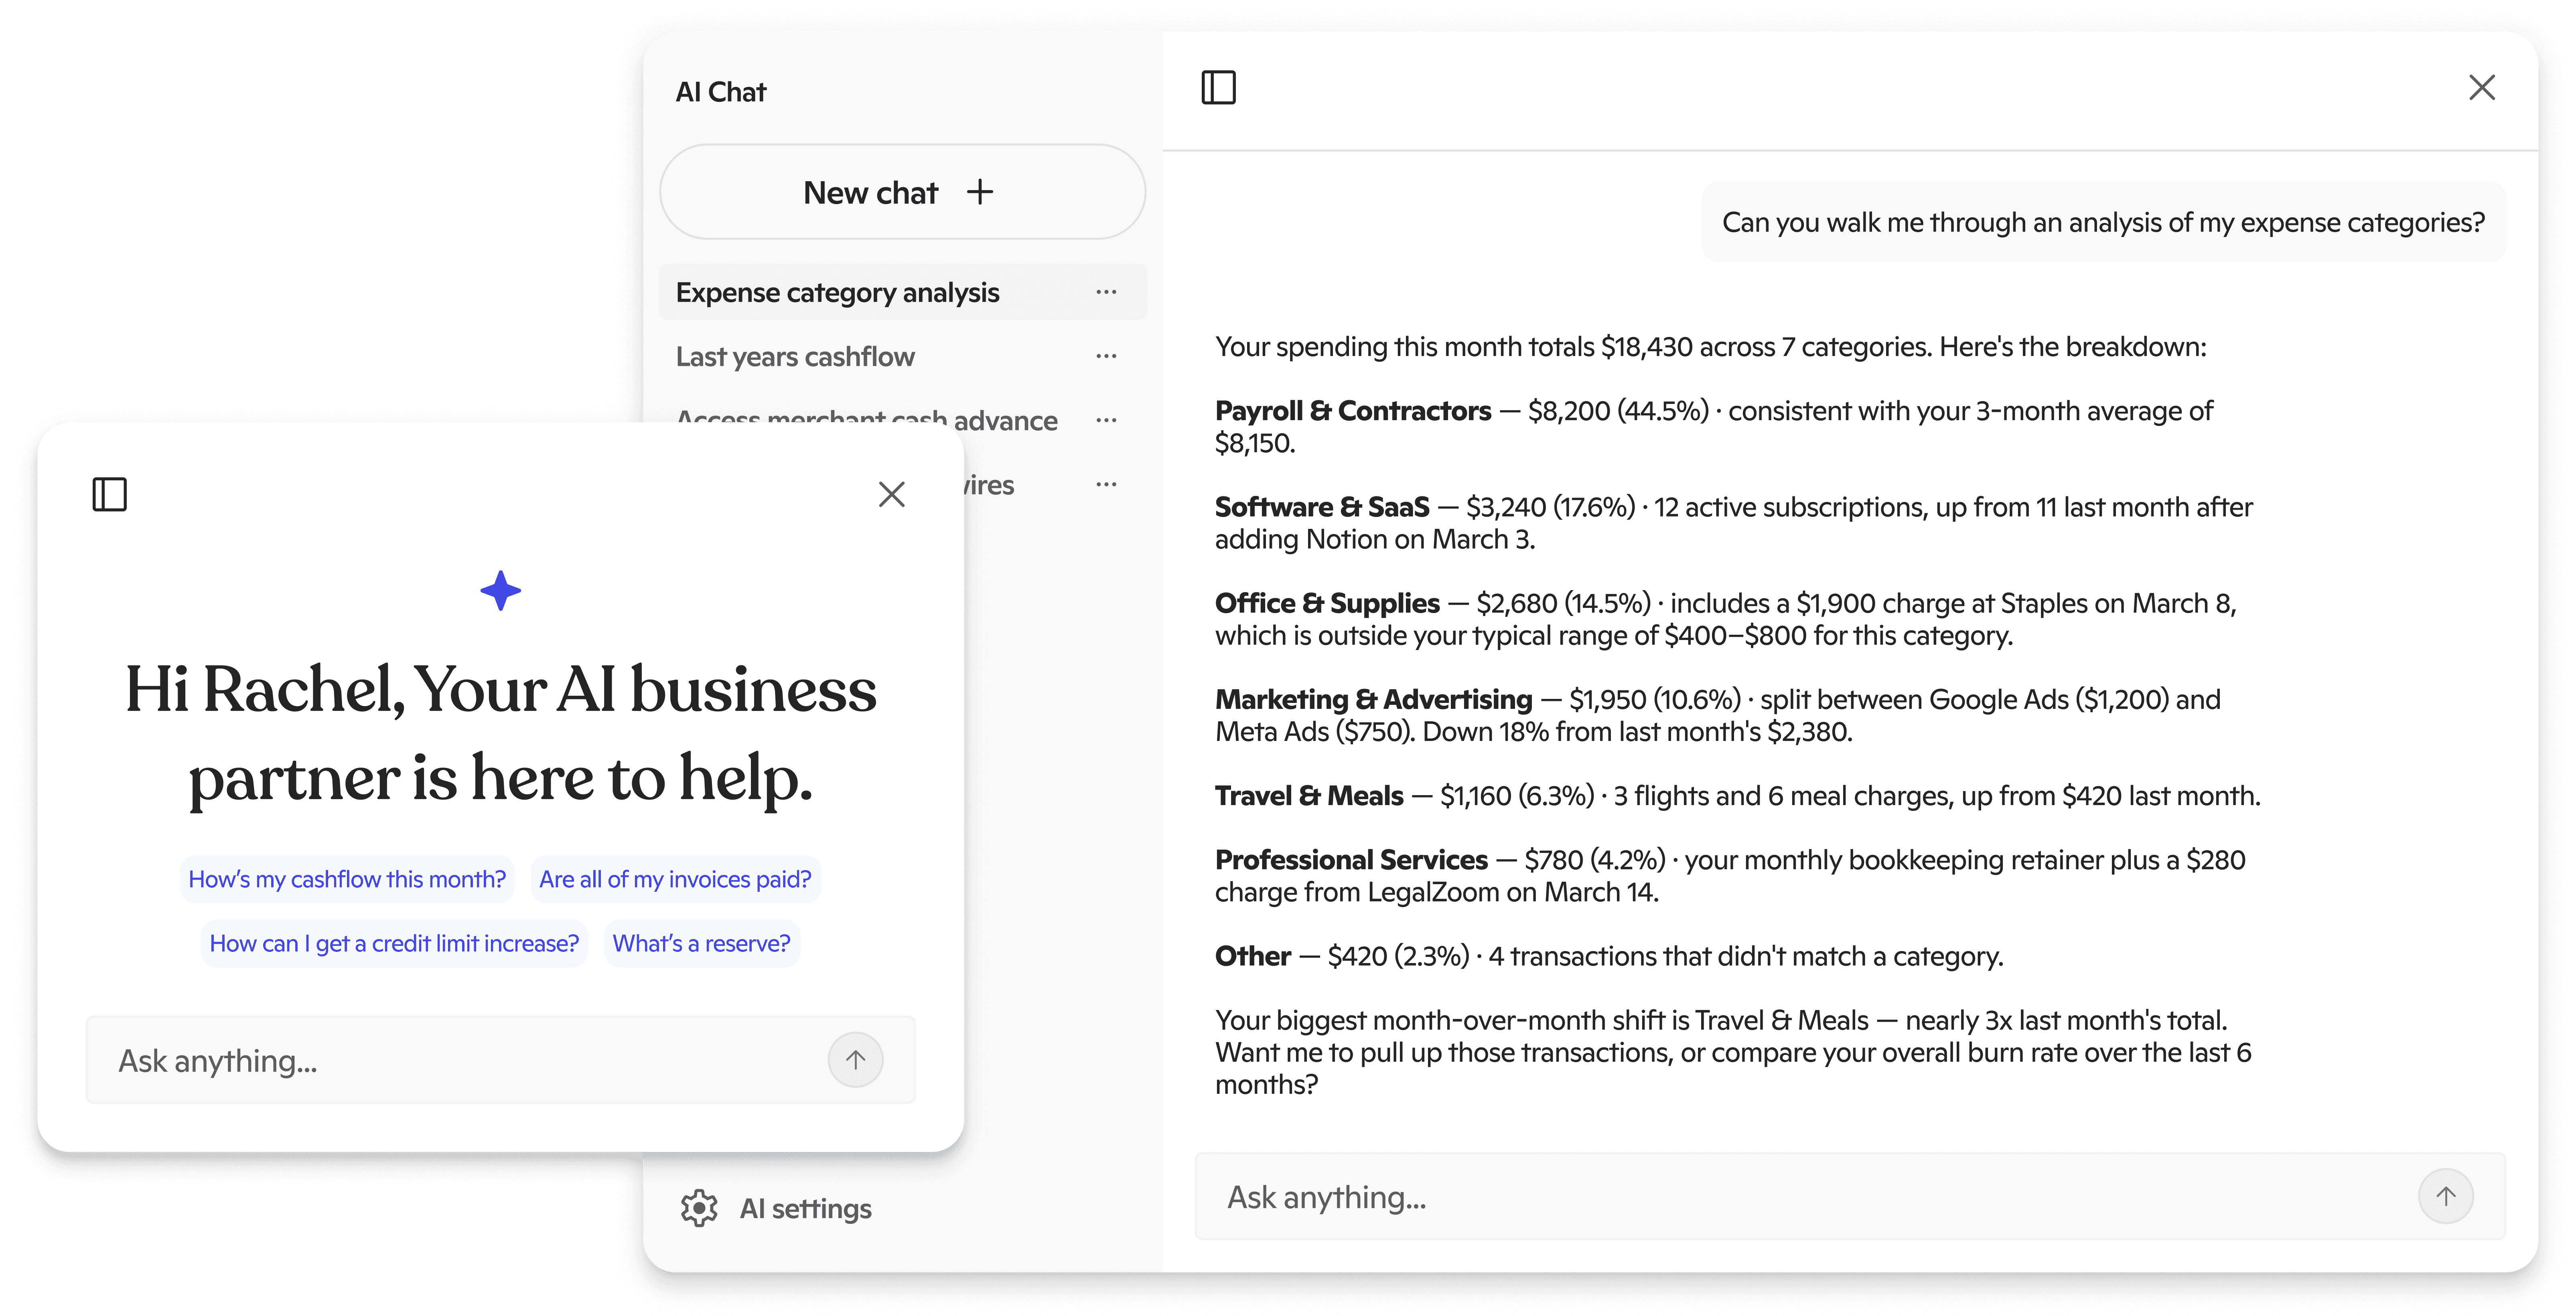Focus main chat 'Ask anything...' input field
The height and width of the screenshot is (1316, 2576).
[1800, 1197]
